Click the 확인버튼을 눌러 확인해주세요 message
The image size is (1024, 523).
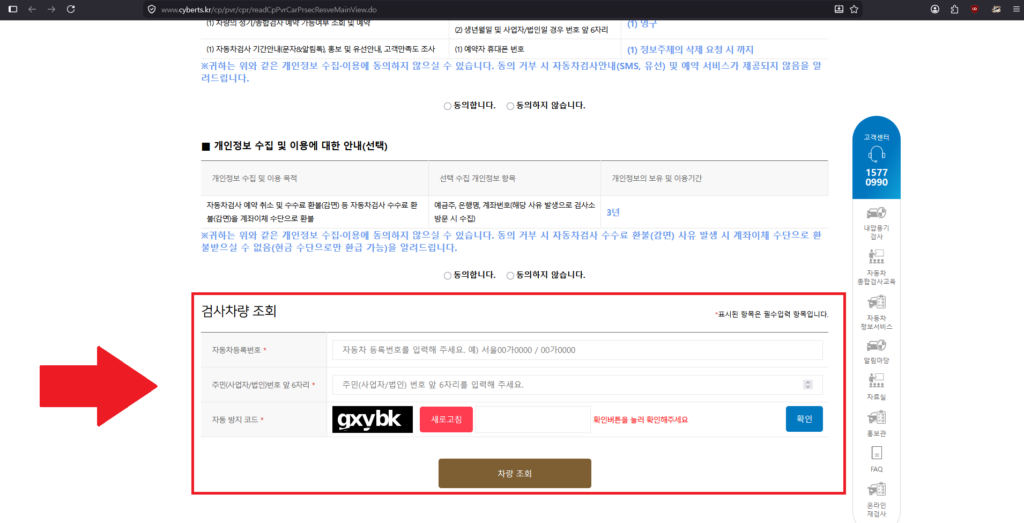tap(641, 419)
